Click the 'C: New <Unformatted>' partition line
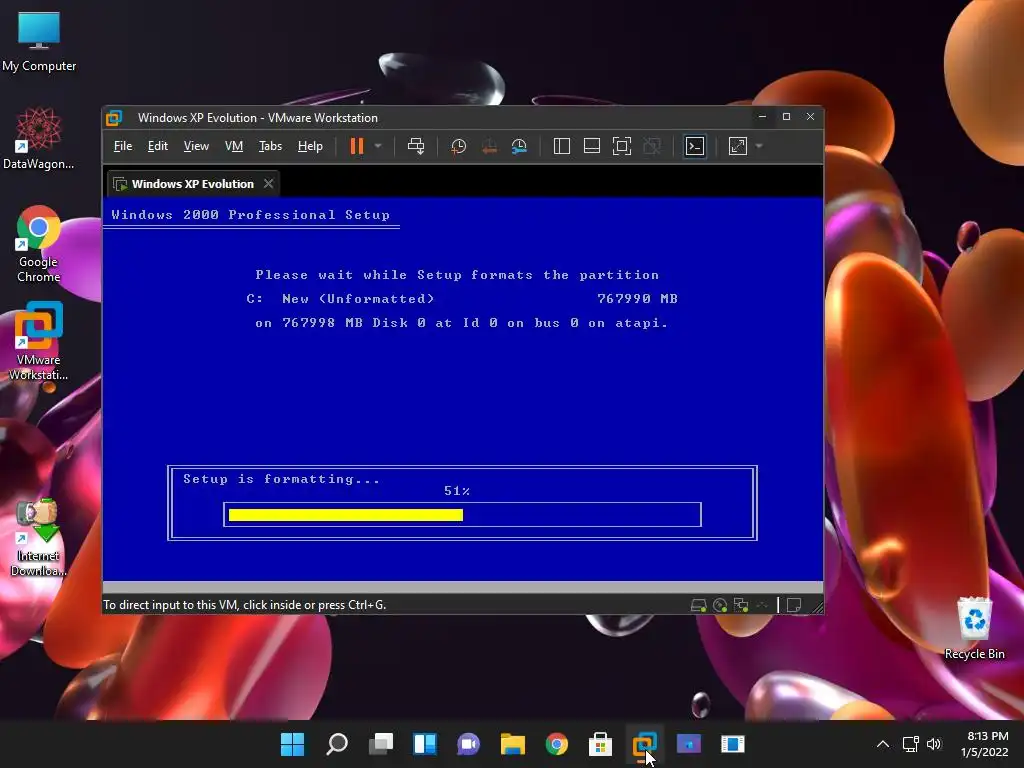This screenshot has height=768, width=1024. [462, 299]
